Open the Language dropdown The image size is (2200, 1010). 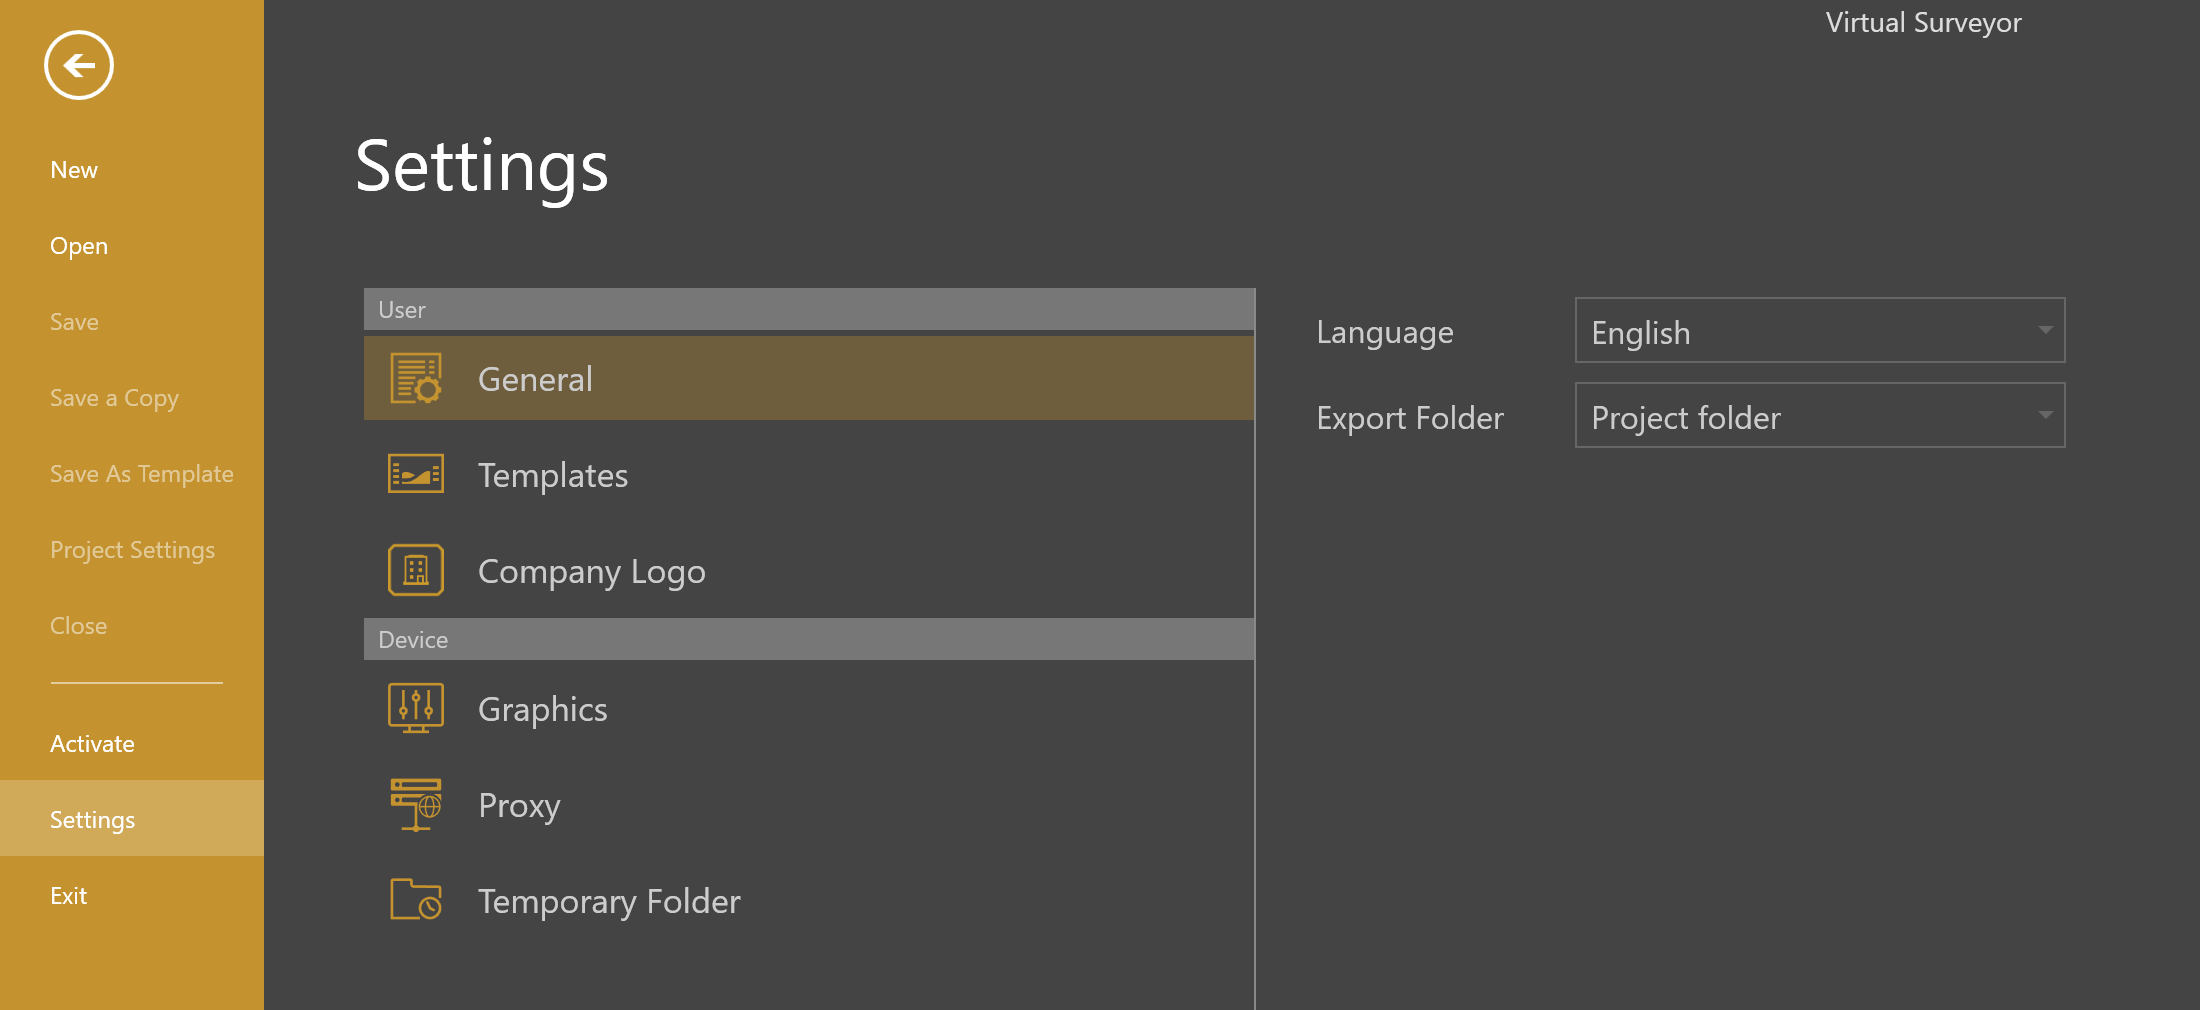click(x=1818, y=330)
